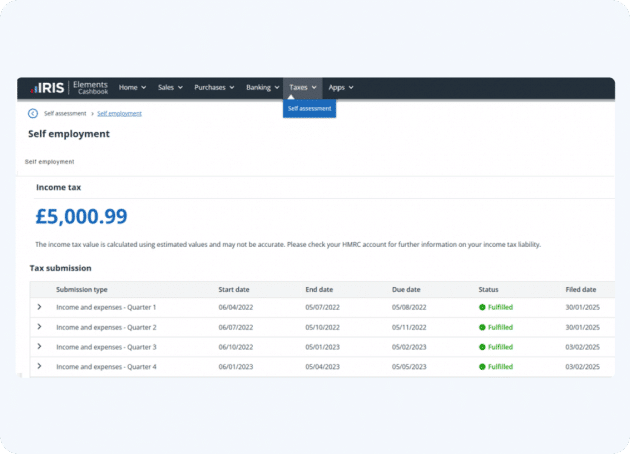Click end date 05/07/2022
630x454 pixels.
(x=322, y=307)
